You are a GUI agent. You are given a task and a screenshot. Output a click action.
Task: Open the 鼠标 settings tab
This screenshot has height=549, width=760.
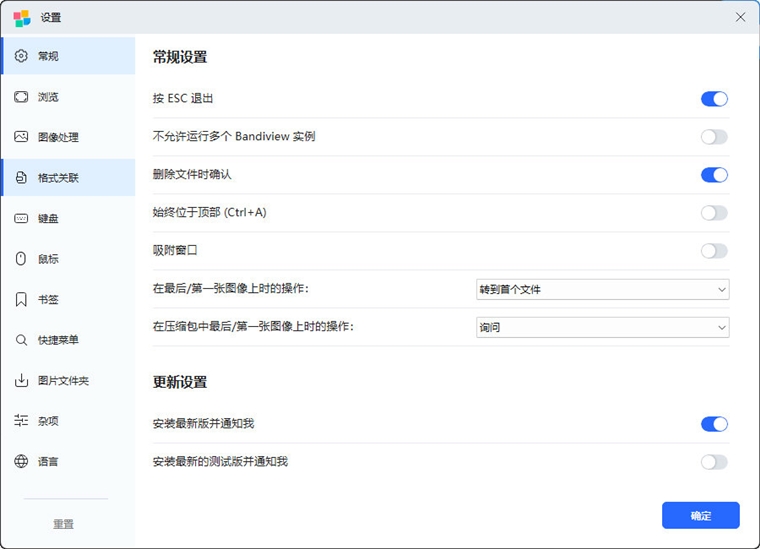tap(68, 258)
